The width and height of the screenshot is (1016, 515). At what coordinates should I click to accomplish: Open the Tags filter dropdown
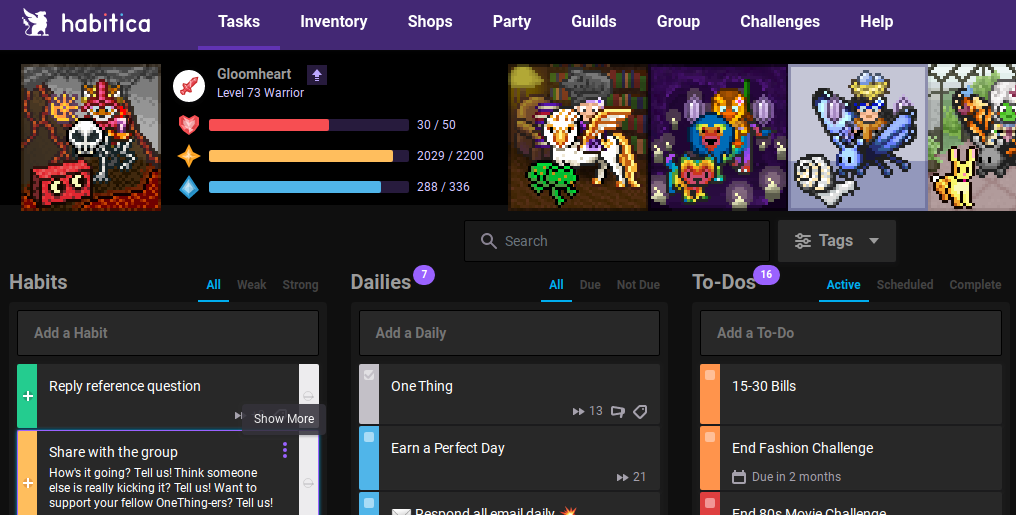(x=837, y=241)
